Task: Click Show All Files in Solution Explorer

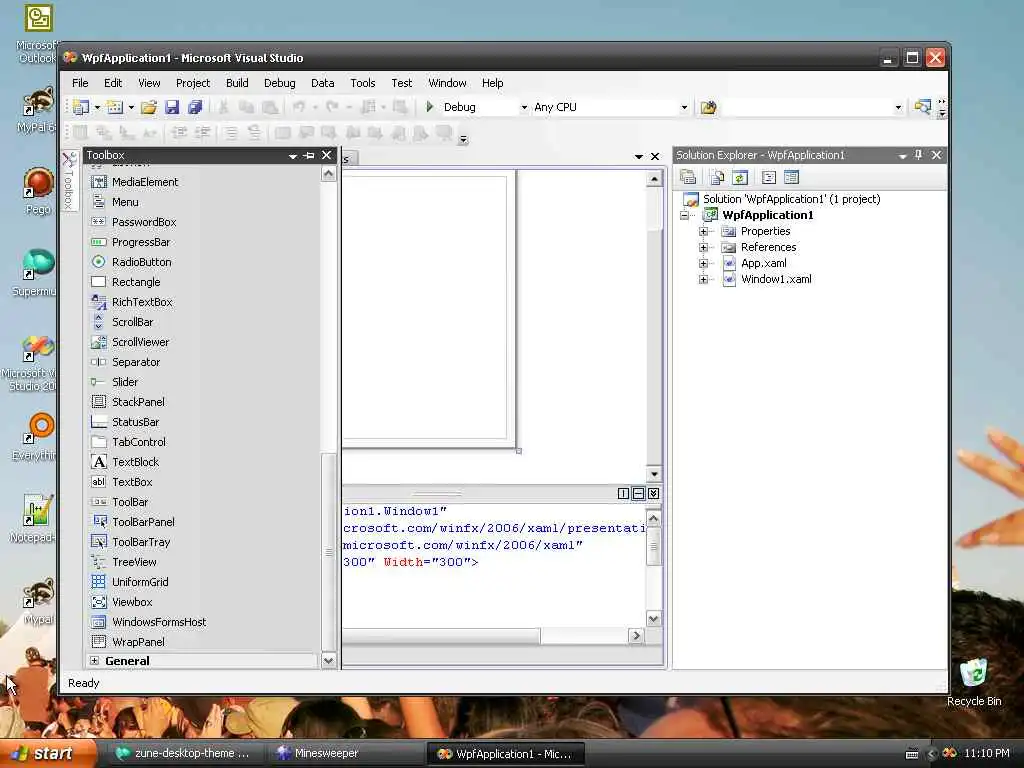Action: [x=717, y=177]
